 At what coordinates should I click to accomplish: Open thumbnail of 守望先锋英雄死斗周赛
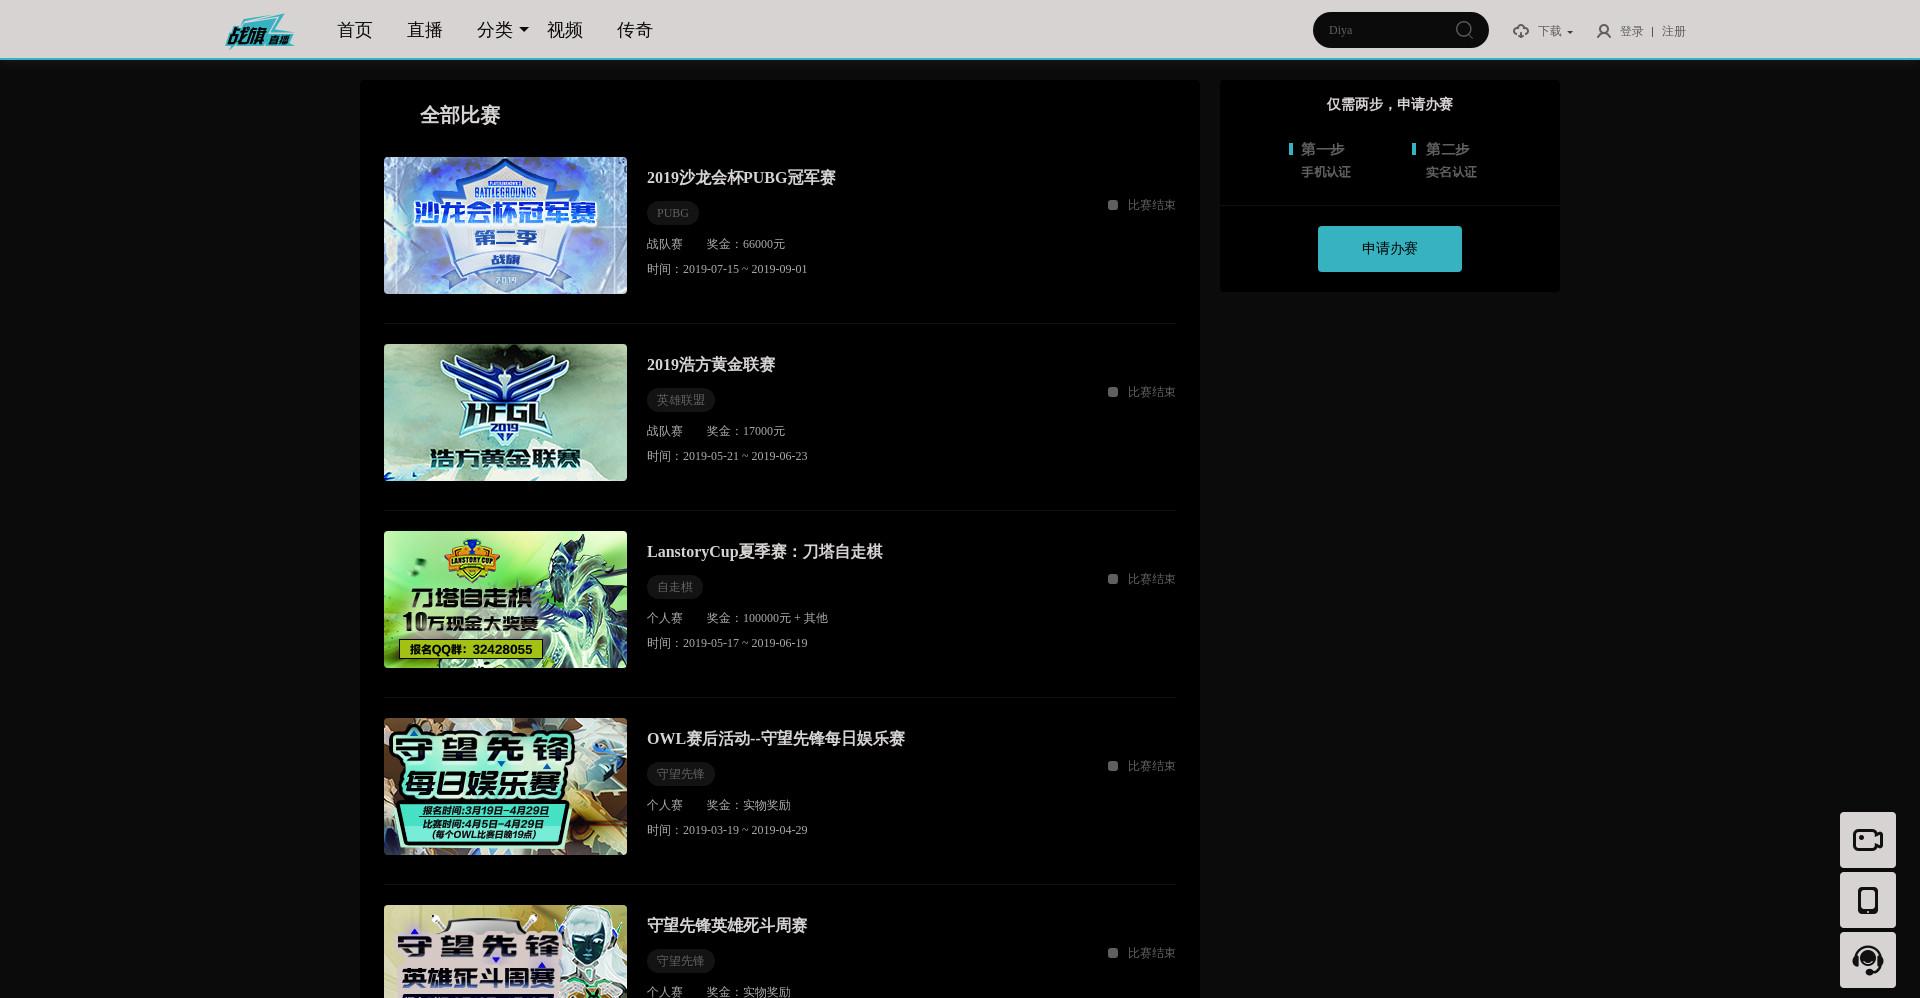click(505, 951)
